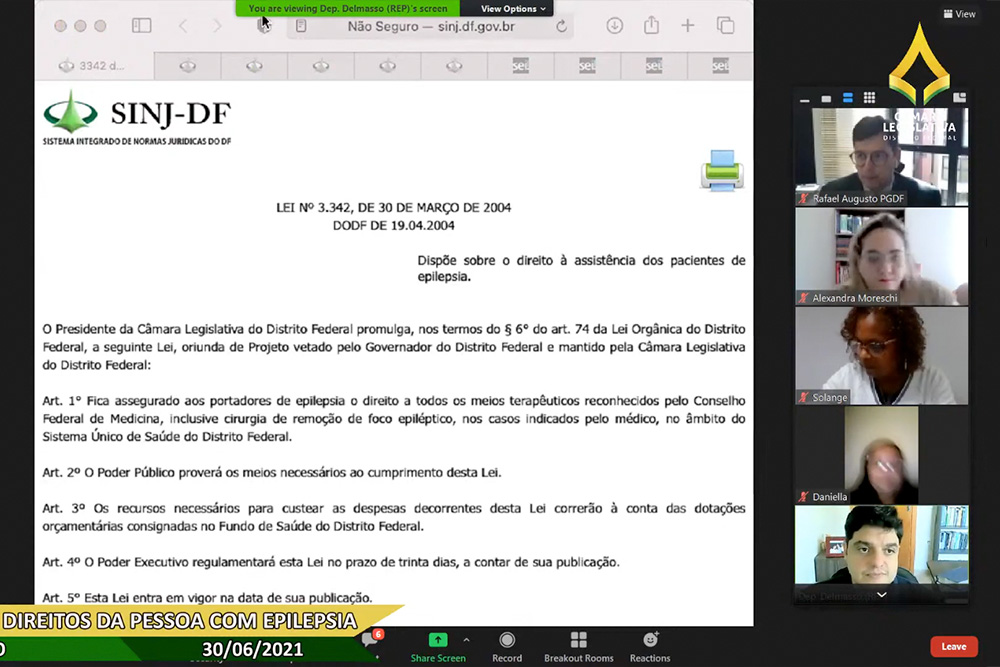Switch participant panel to stacked strip view
This screenshot has height=667, width=1000.
(x=848, y=98)
